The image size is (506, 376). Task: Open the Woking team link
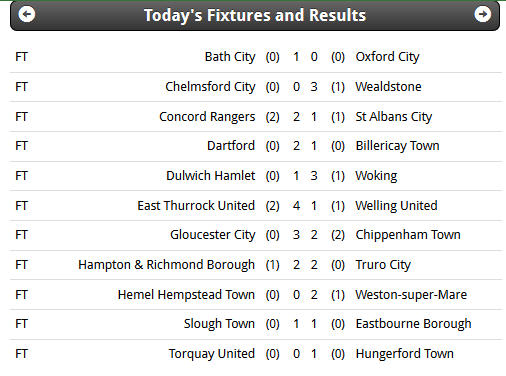point(376,176)
